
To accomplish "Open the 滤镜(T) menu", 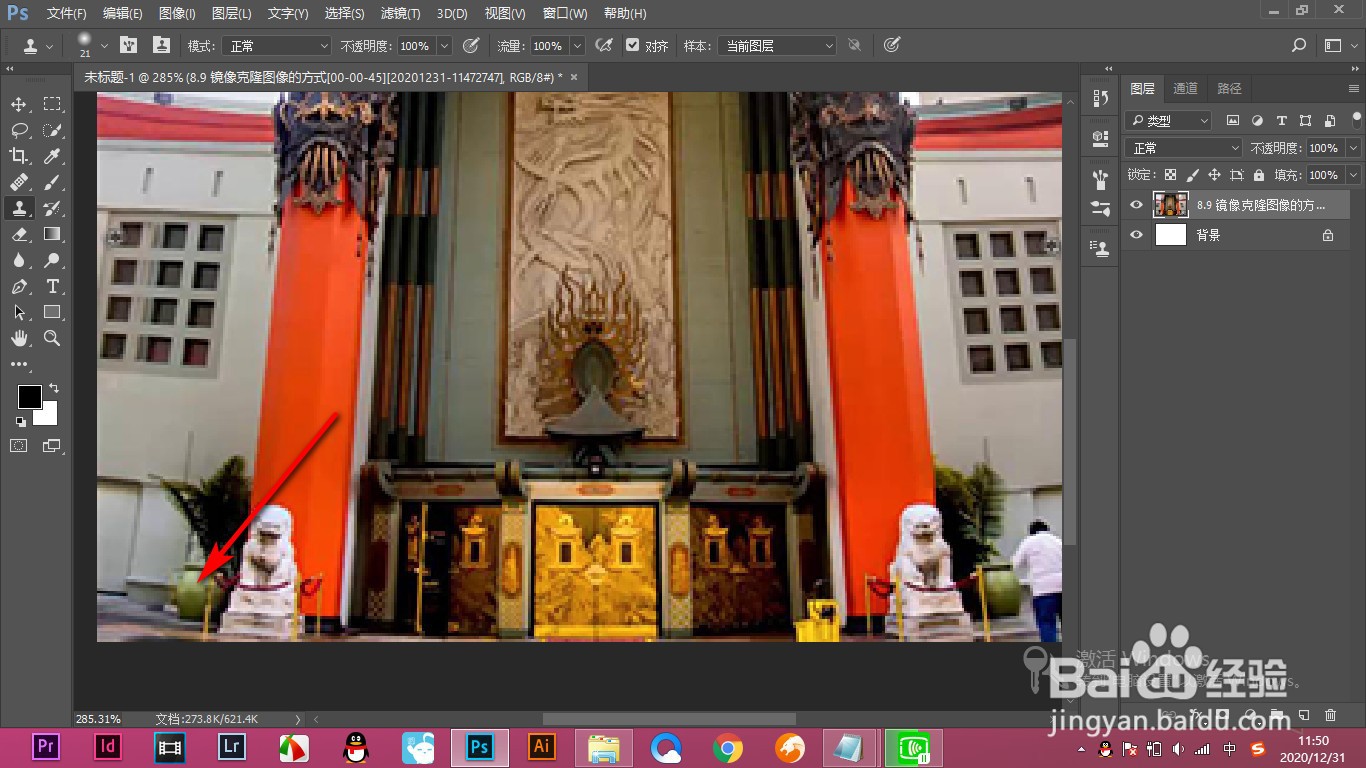I will click(401, 14).
